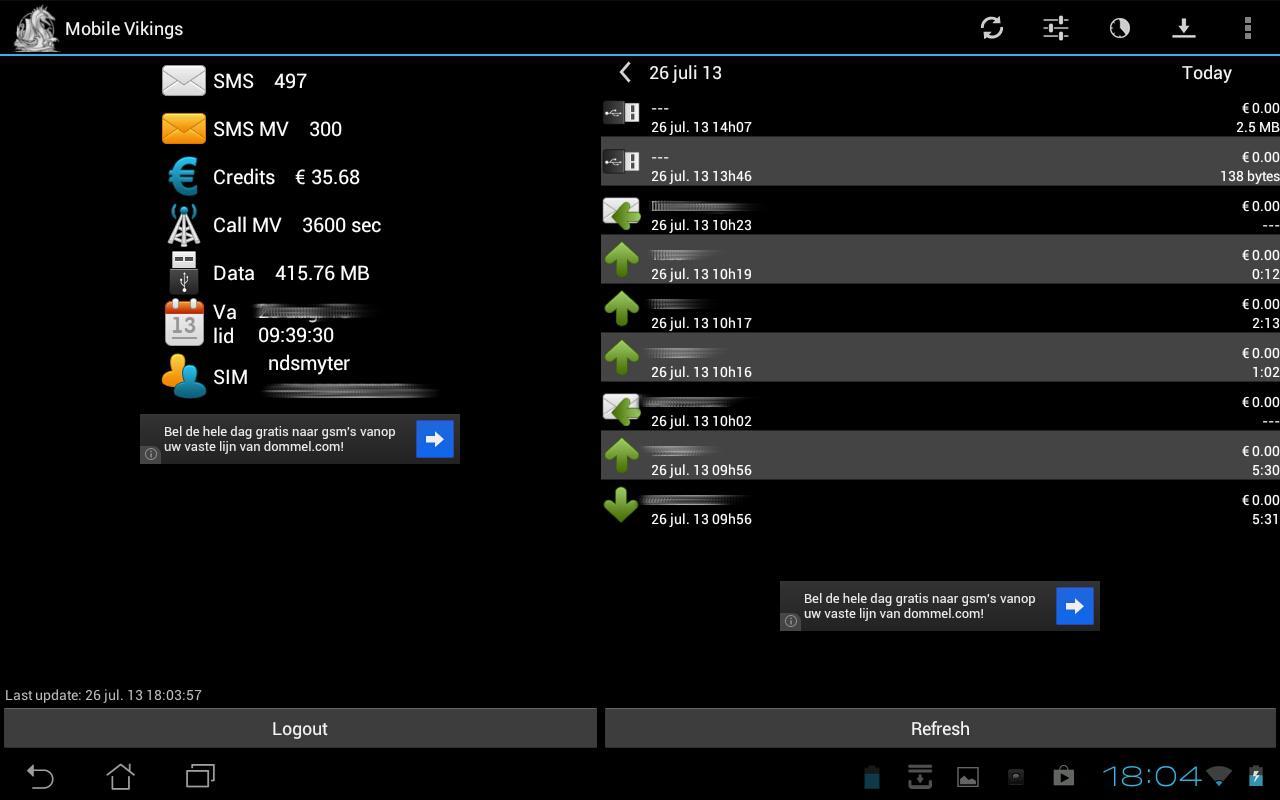
Task: Select the Today date label
Action: pos(1206,73)
